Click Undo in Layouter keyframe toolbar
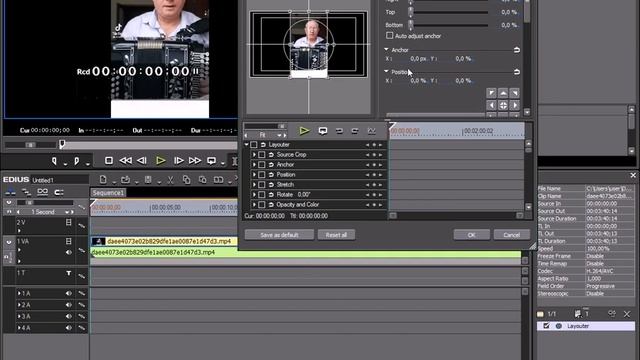 [339, 131]
